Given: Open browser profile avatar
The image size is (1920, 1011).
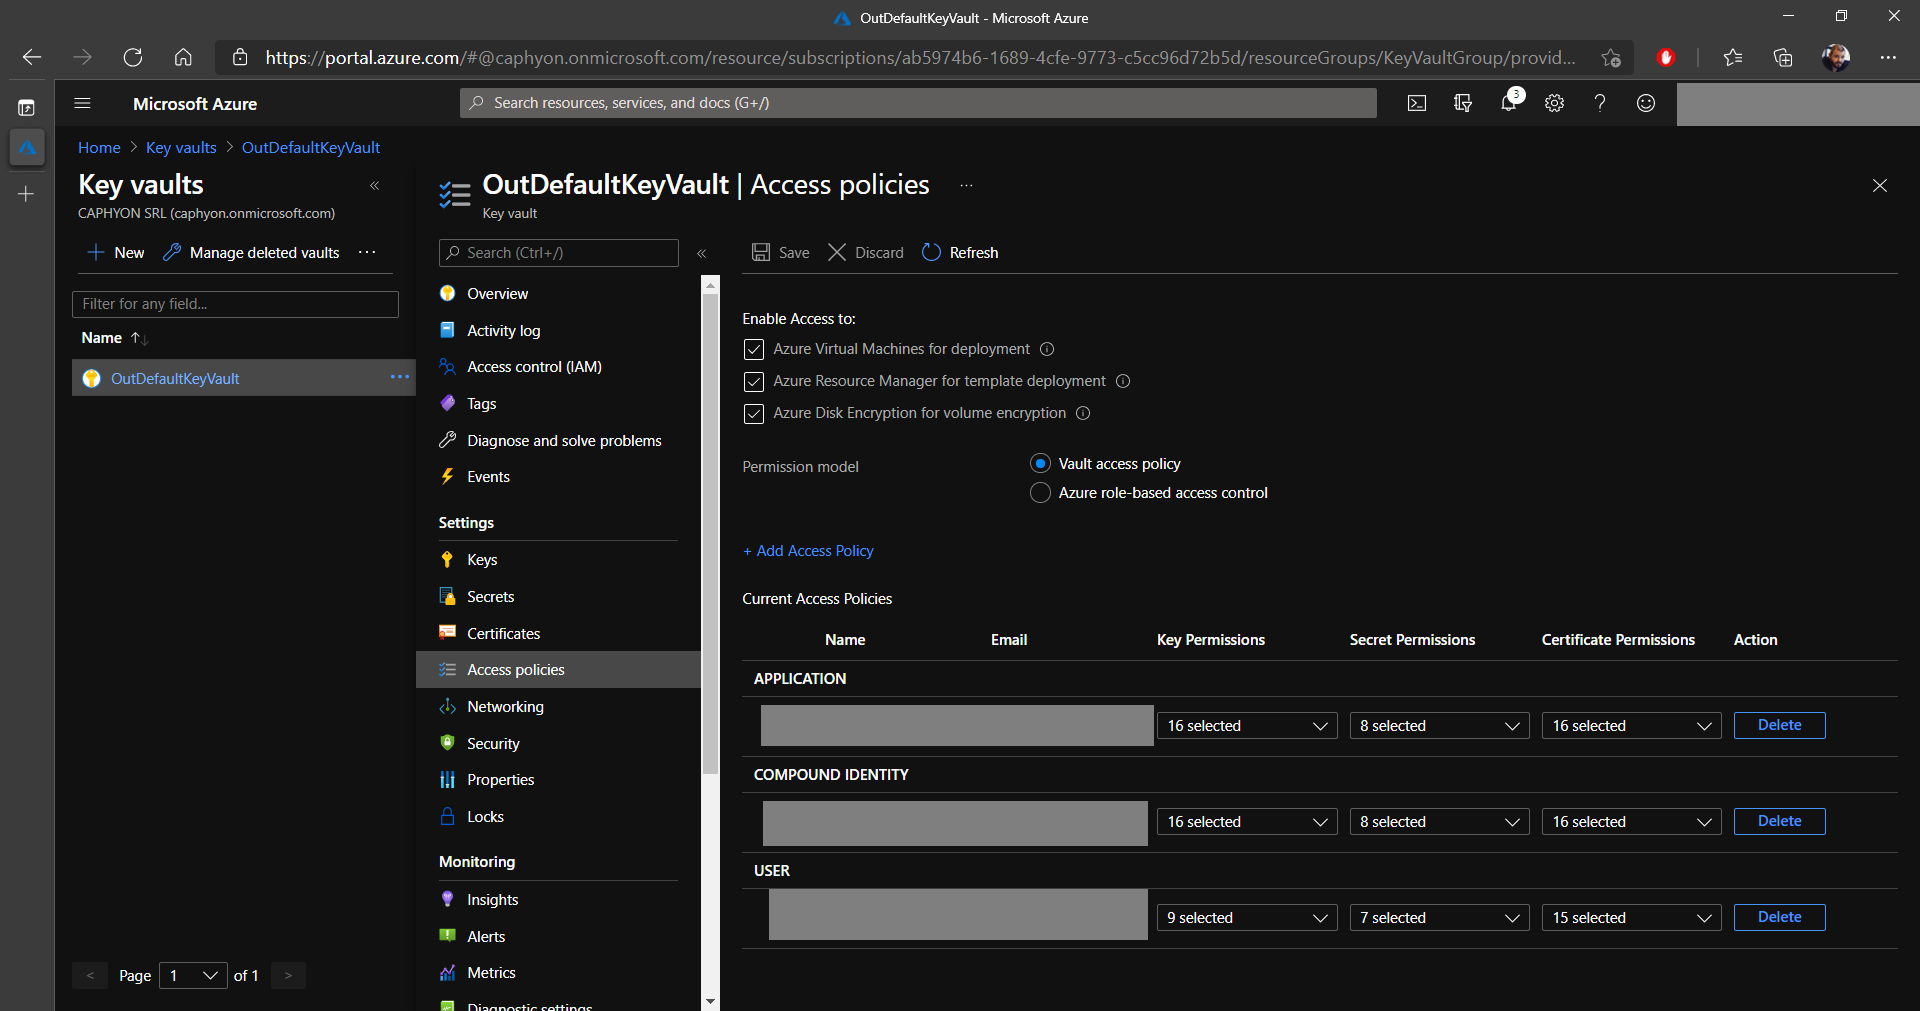Looking at the screenshot, I should [1836, 57].
